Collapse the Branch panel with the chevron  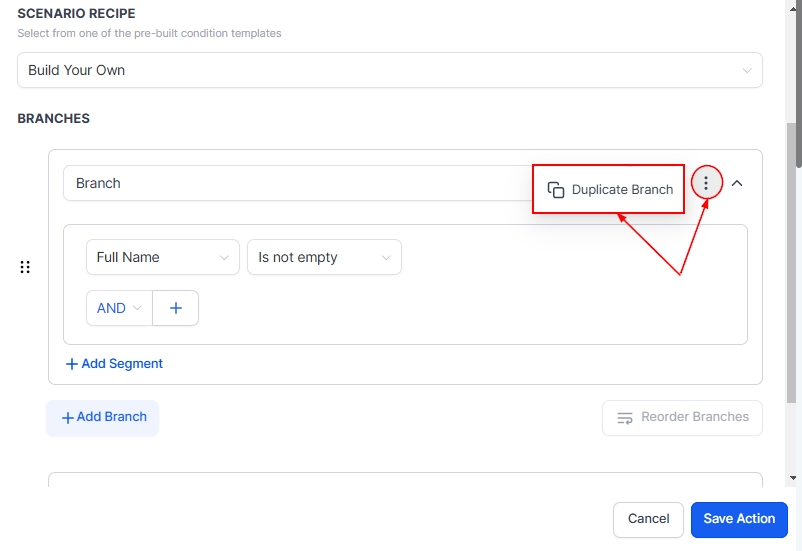pos(737,183)
